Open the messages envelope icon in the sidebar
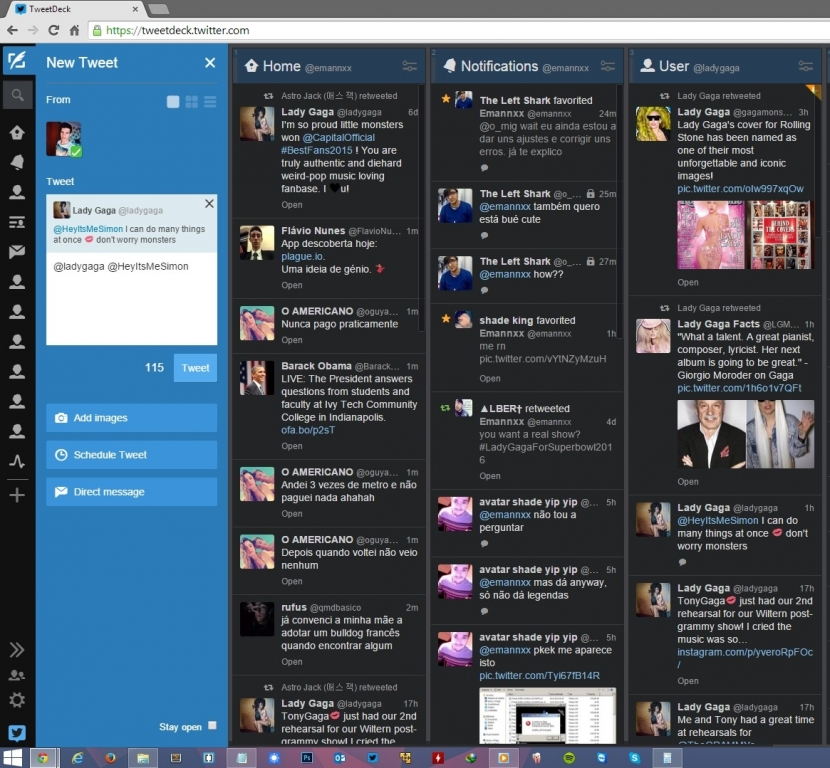 pos(17,251)
